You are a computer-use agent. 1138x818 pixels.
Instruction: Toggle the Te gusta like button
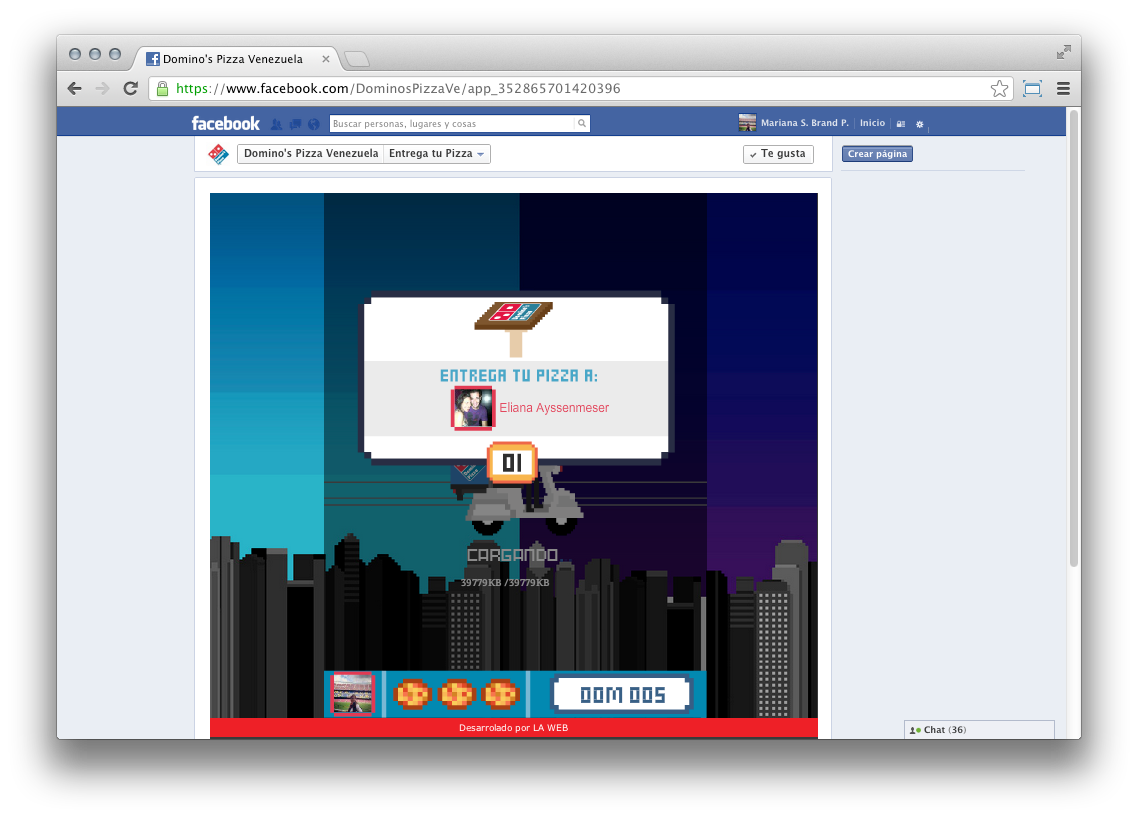(x=778, y=154)
